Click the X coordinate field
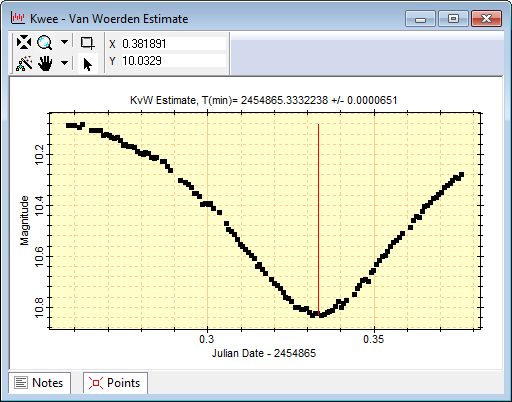 click(x=173, y=44)
